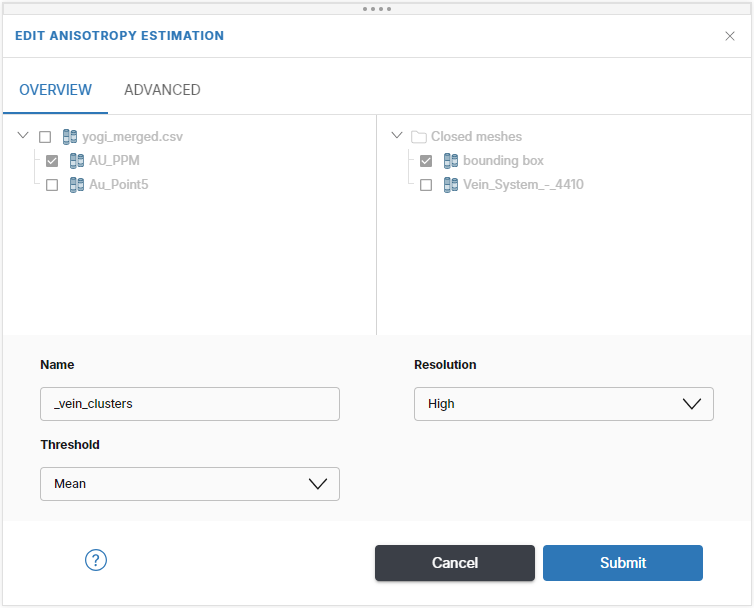Image resolution: width=754 pixels, height=608 pixels.
Task: Select the Au_Point5 tree row label
Action: click(x=119, y=185)
